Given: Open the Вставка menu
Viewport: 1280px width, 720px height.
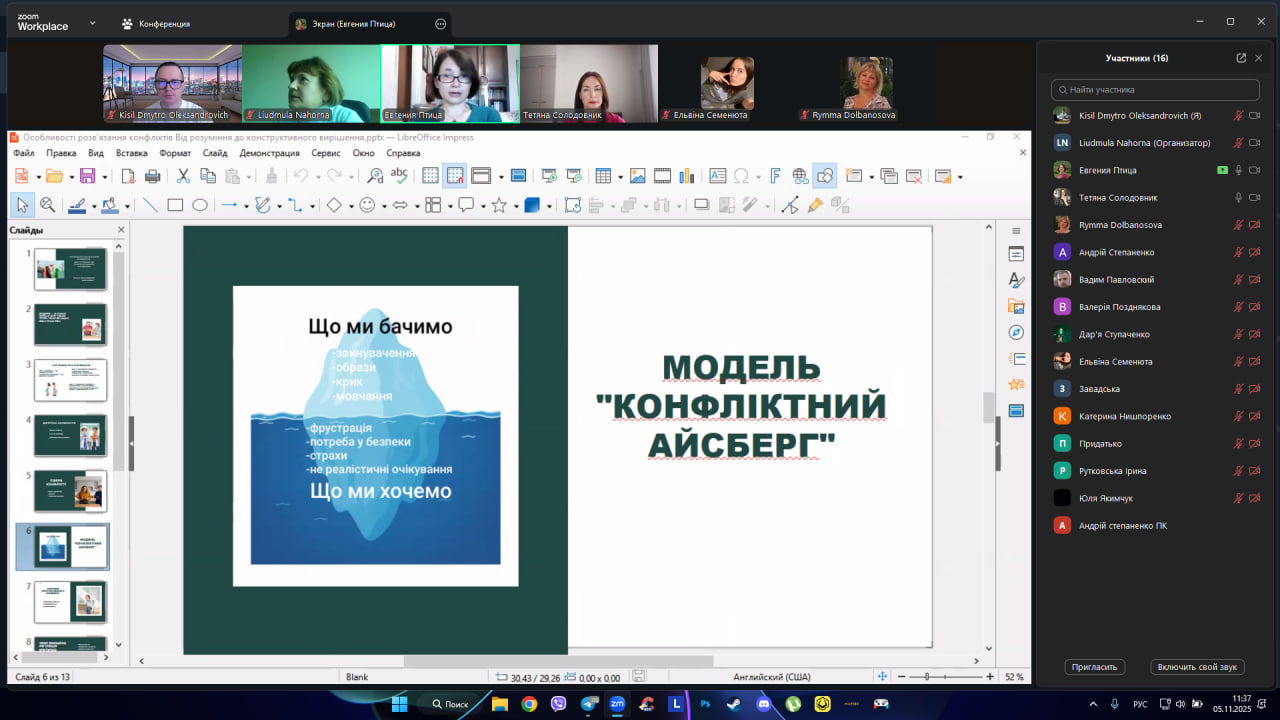Looking at the screenshot, I should pyautogui.click(x=131, y=153).
